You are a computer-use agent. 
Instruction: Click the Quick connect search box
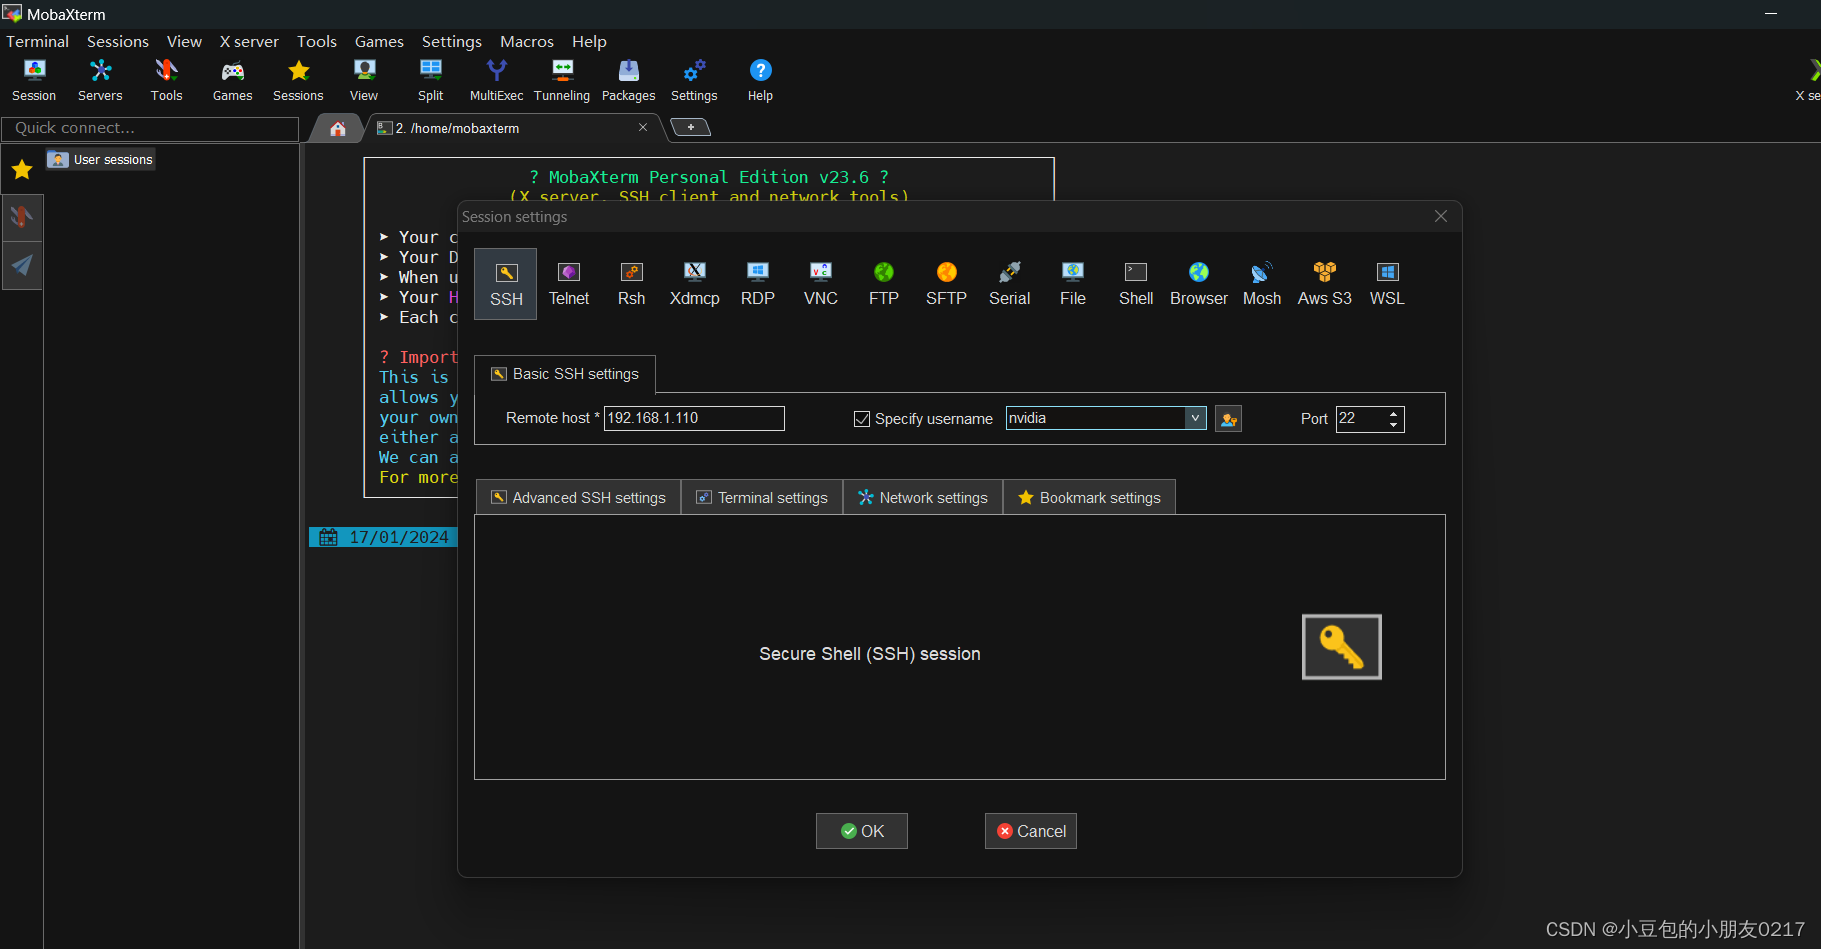150,128
